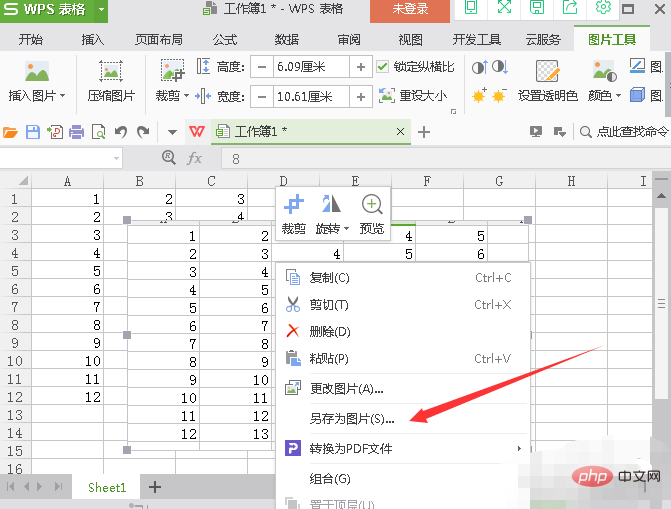Click the Undo arrow icon
This screenshot has width=671, height=509.
(121, 132)
